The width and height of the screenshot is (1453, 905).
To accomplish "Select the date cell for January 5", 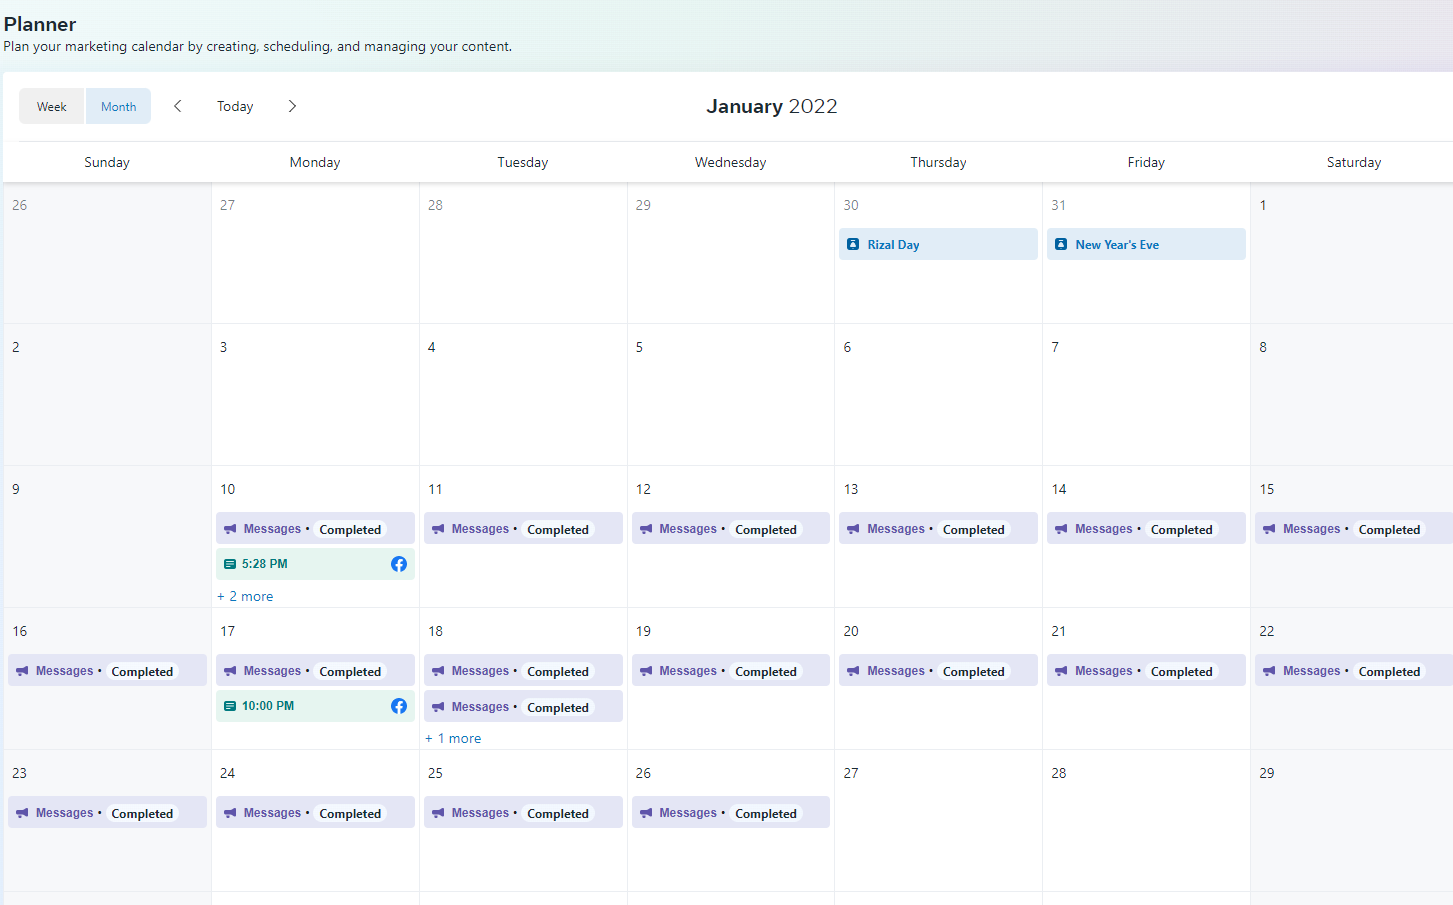I will (x=731, y=395).
